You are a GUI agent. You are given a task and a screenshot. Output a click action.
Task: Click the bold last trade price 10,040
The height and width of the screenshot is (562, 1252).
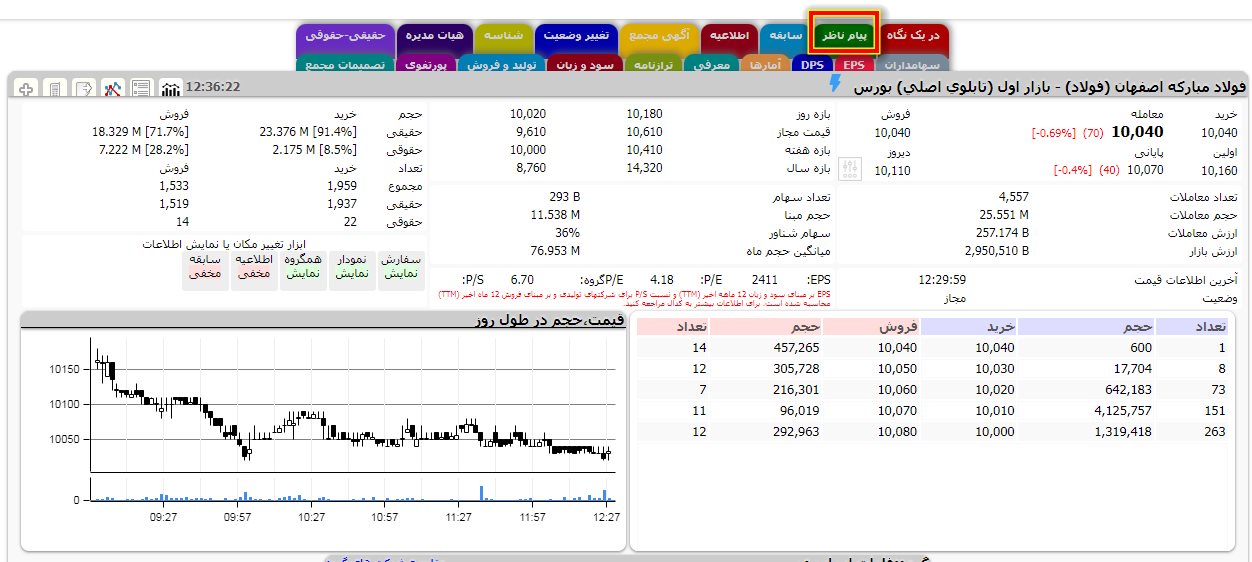pos(1138,132)
